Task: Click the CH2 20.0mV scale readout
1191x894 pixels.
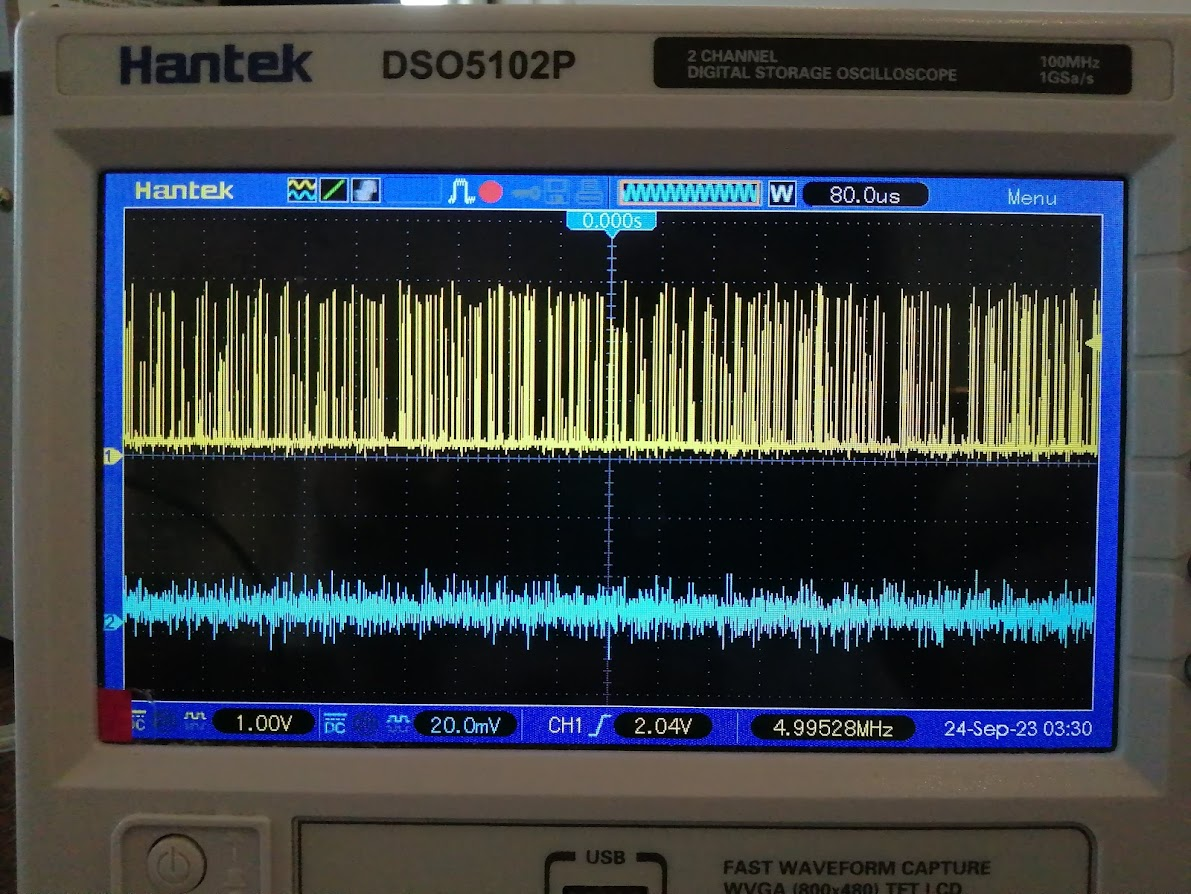Action: coord(466,725)
